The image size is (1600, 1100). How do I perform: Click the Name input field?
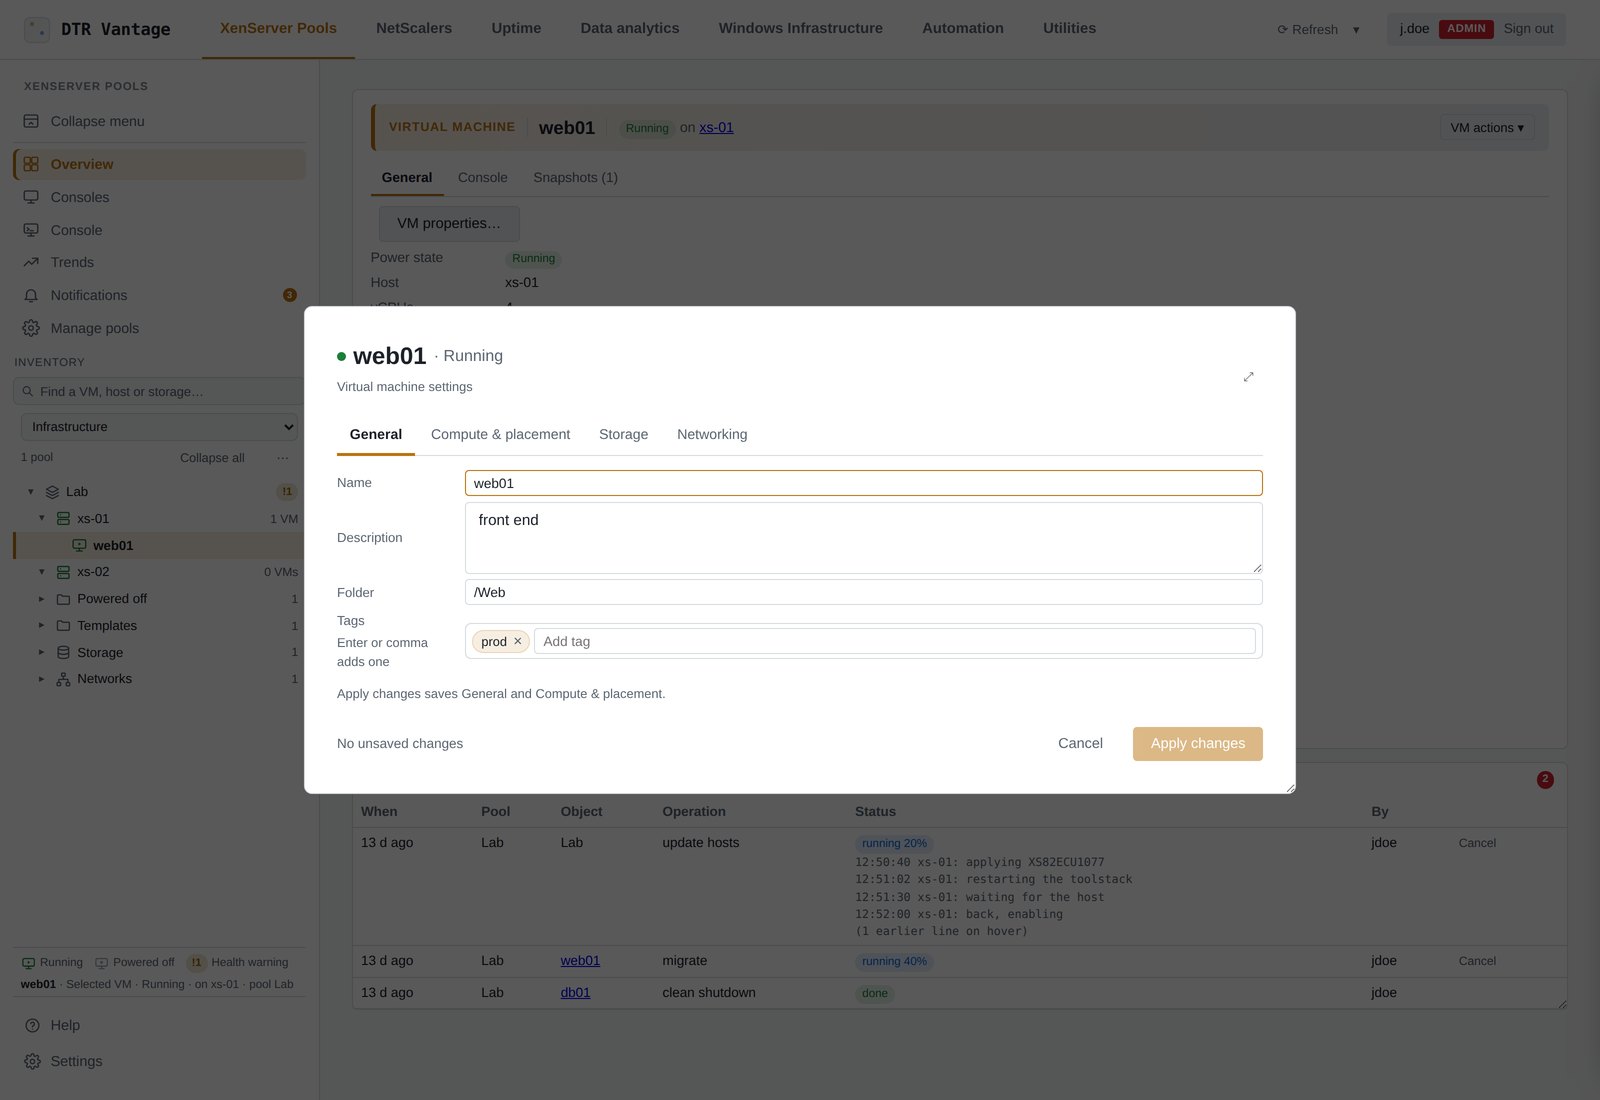(x=863, y=483)
